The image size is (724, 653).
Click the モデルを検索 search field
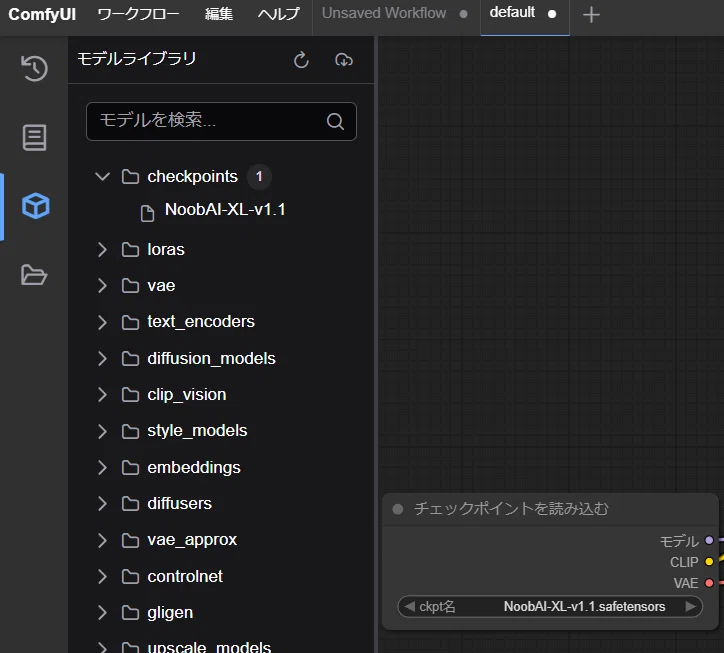coord(221,121)
